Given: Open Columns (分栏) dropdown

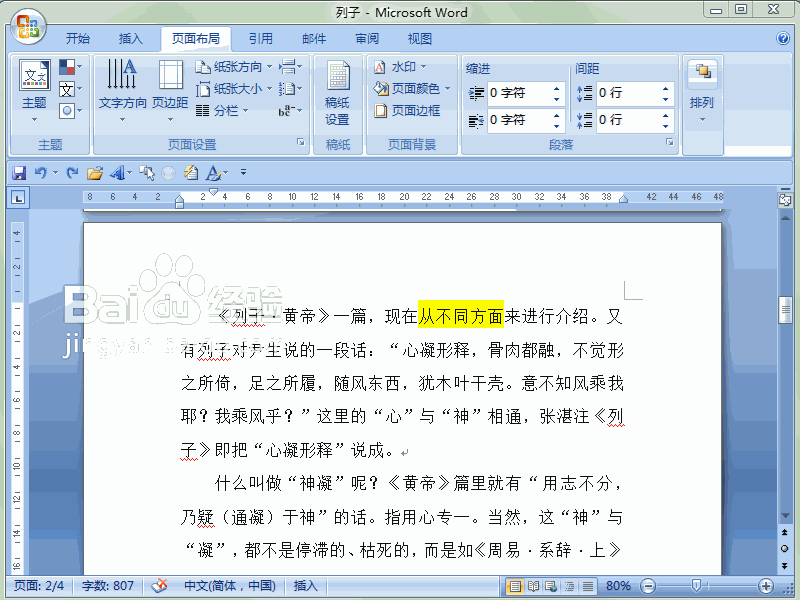Looking at the screenshot, I should click(x=222, y=110).
